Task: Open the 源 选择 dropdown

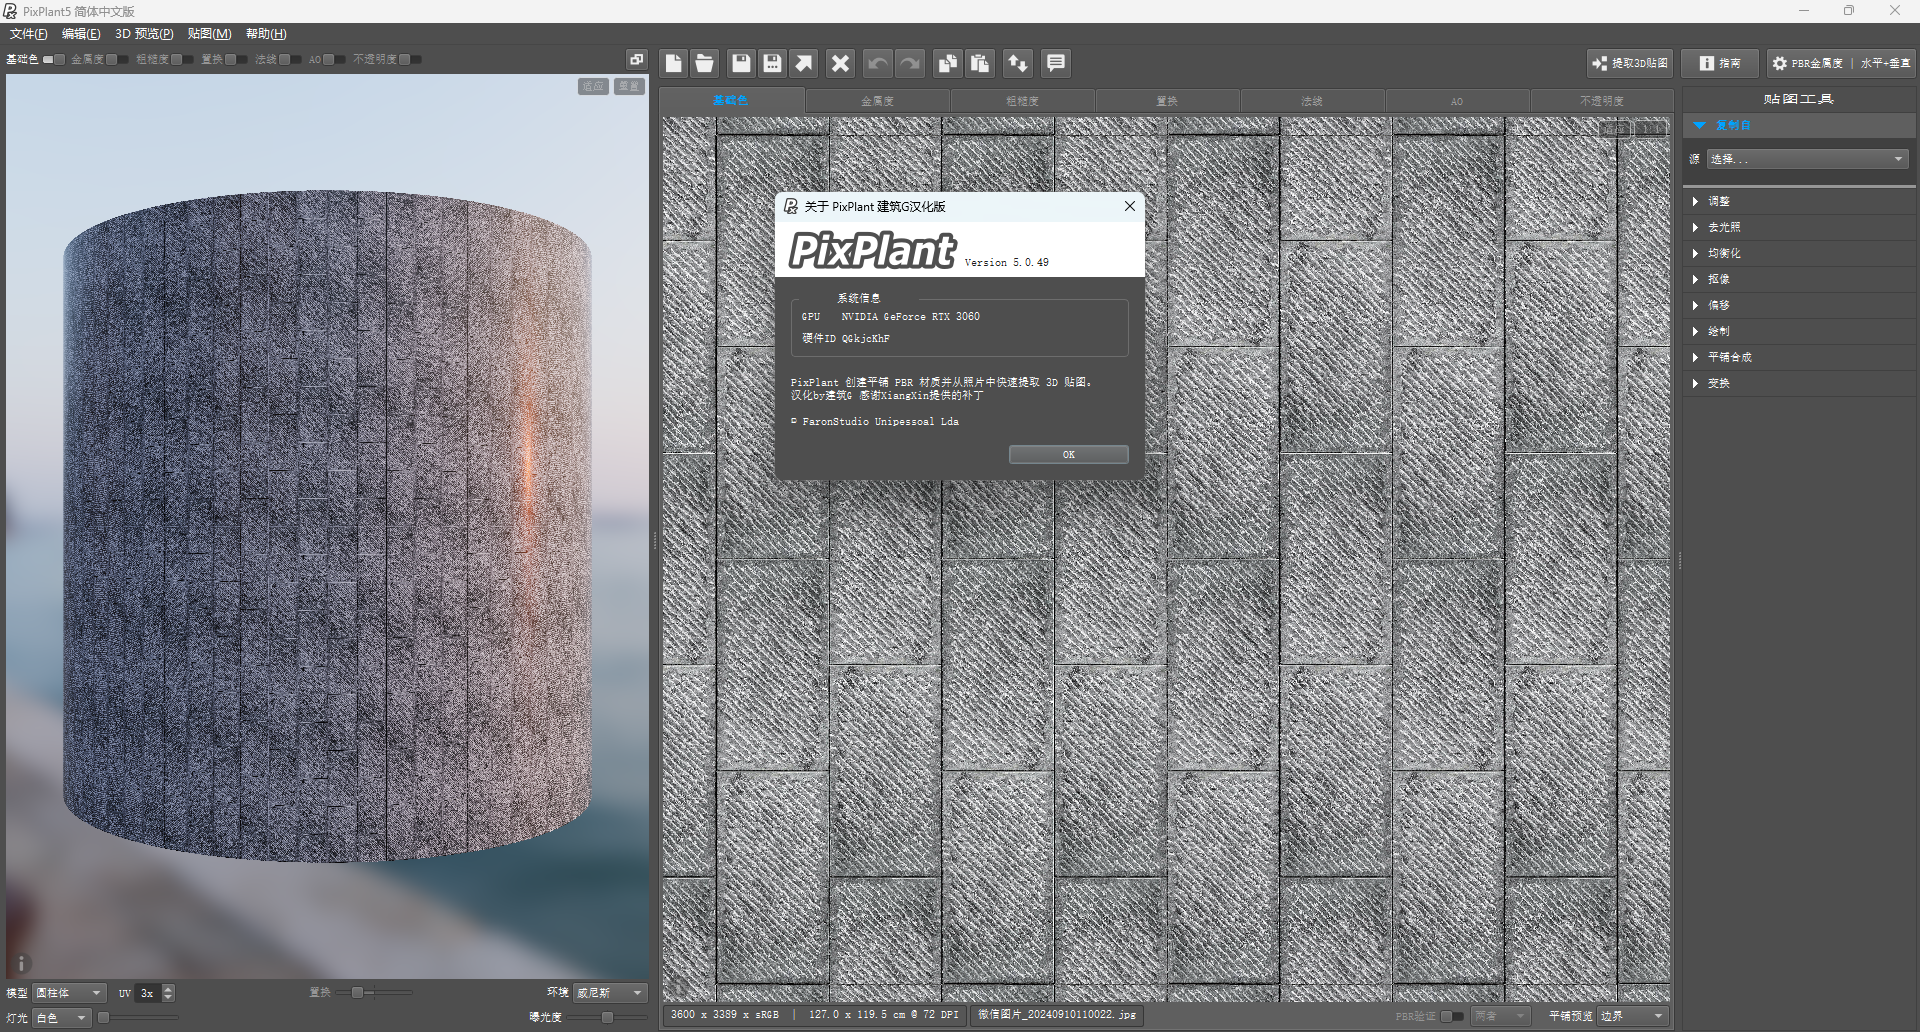Action: [1807, 160]
